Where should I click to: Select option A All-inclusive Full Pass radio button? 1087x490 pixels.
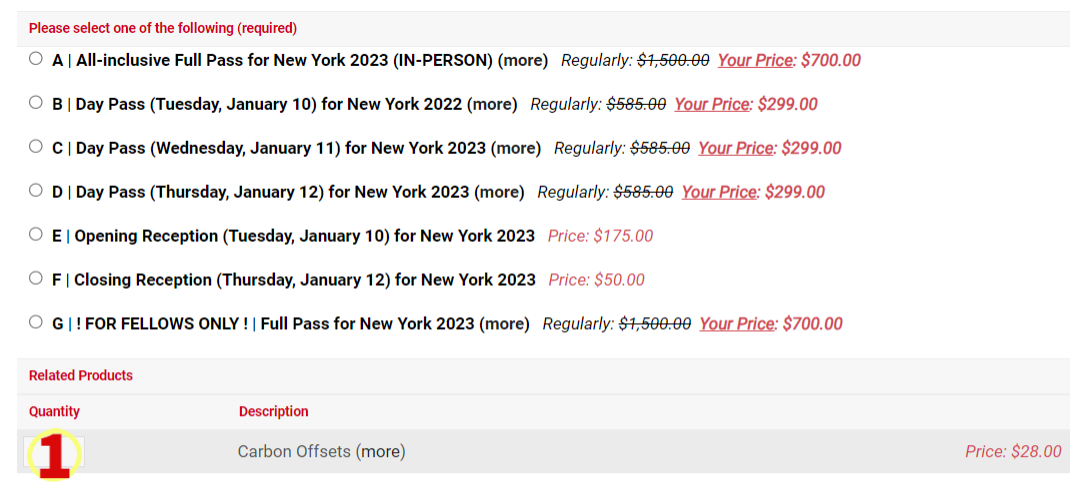(x=36, y=58)
